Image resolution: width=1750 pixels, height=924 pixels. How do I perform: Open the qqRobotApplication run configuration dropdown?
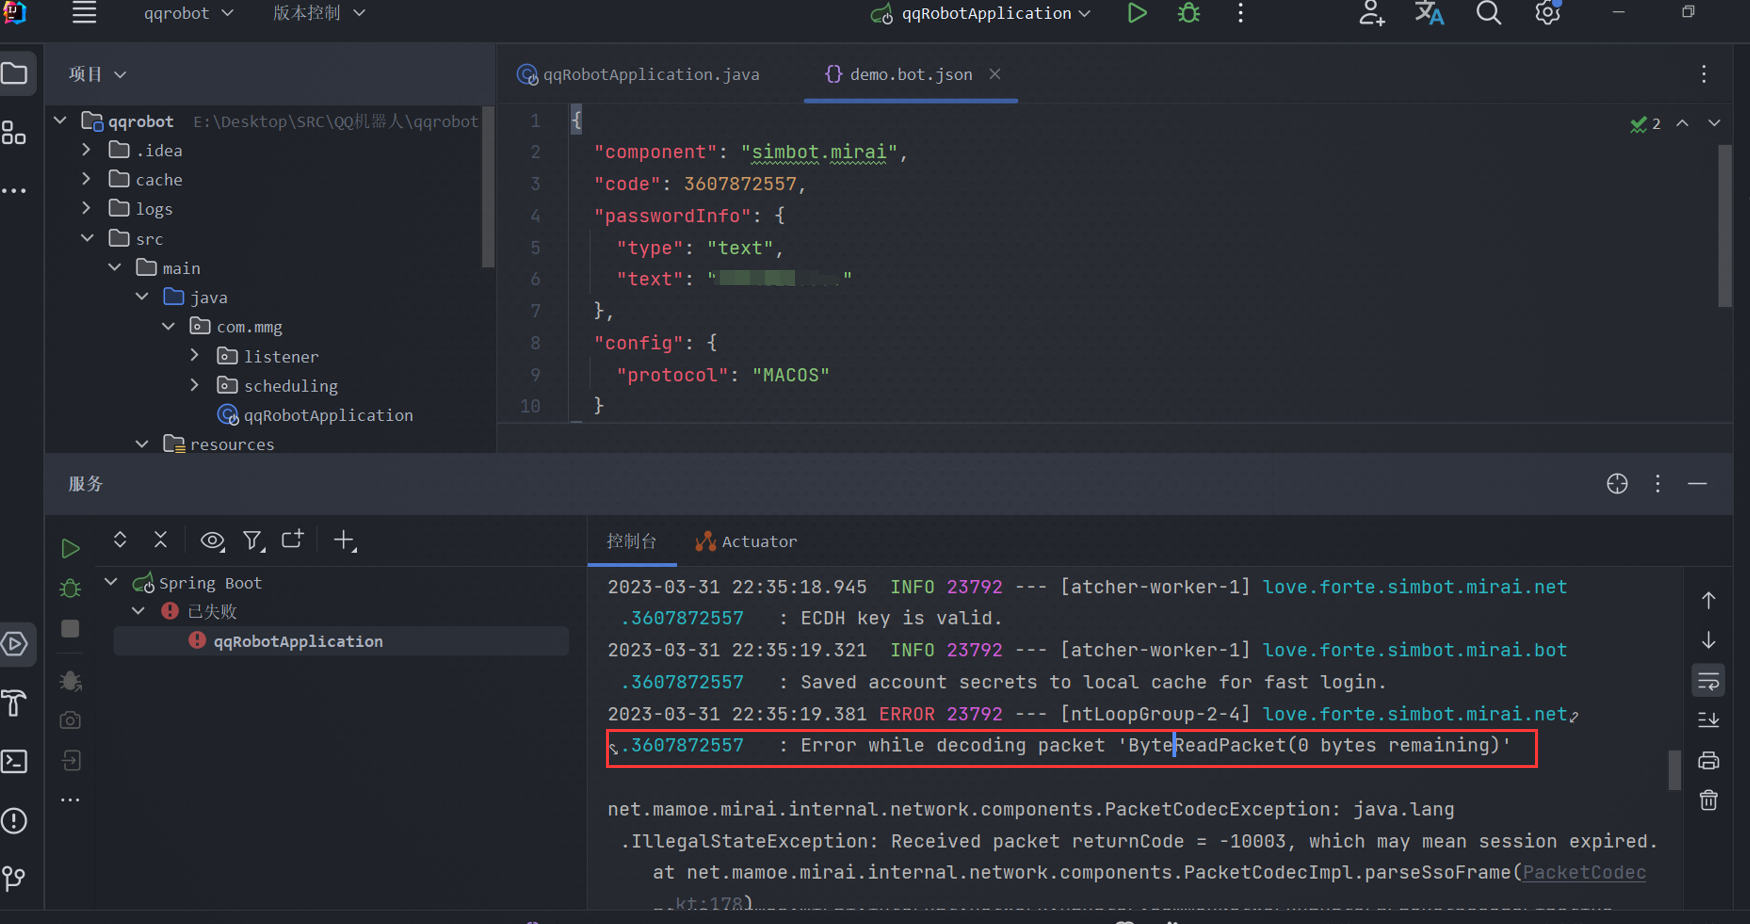tap(981, 13)
